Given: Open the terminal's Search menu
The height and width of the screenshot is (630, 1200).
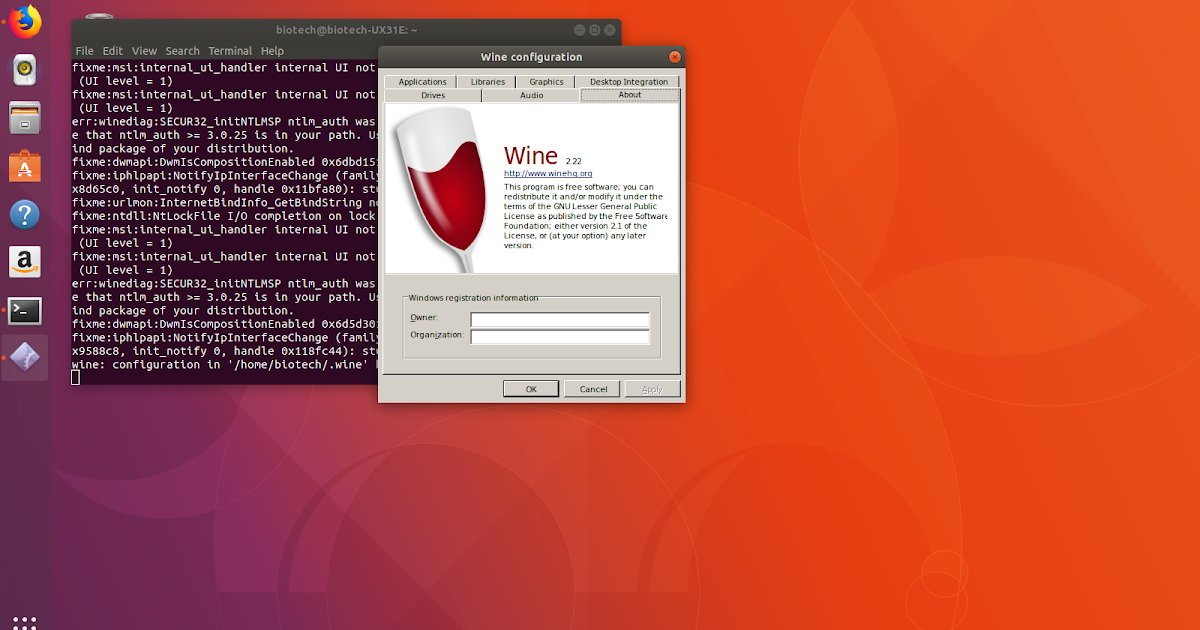Looking at the screenshot, I should [182, 50].
